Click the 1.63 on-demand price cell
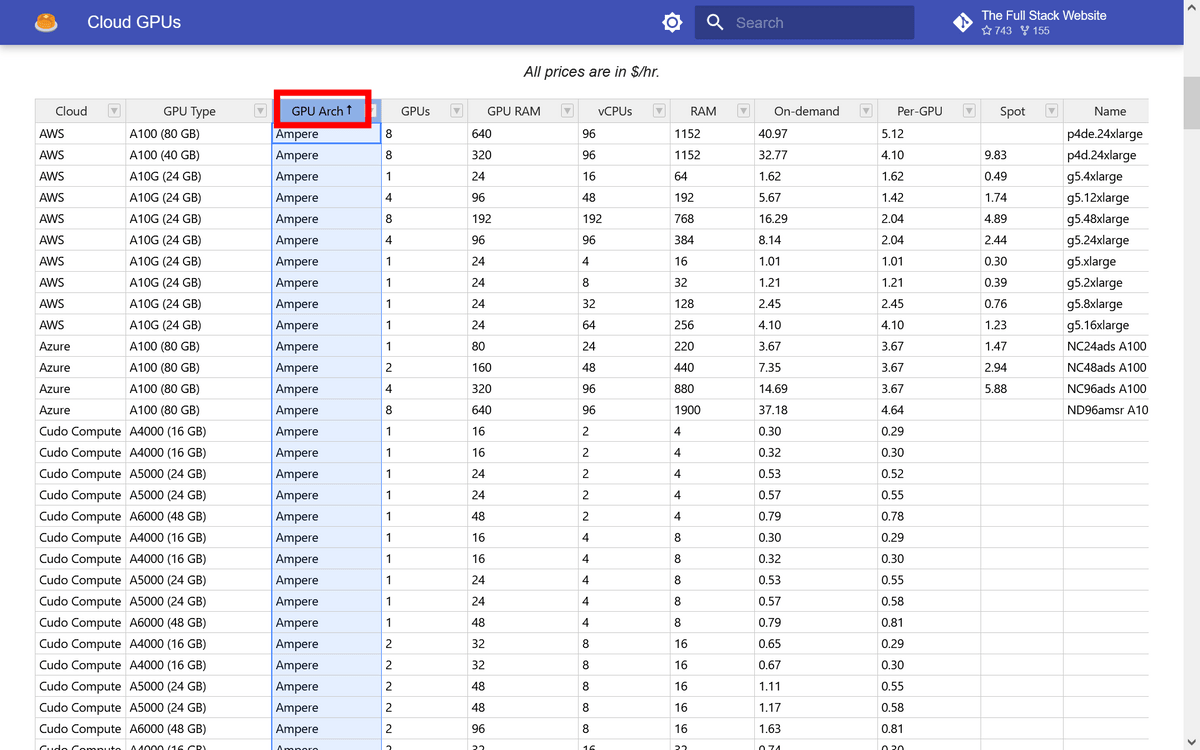1200x750 pixels. [815, 729]
